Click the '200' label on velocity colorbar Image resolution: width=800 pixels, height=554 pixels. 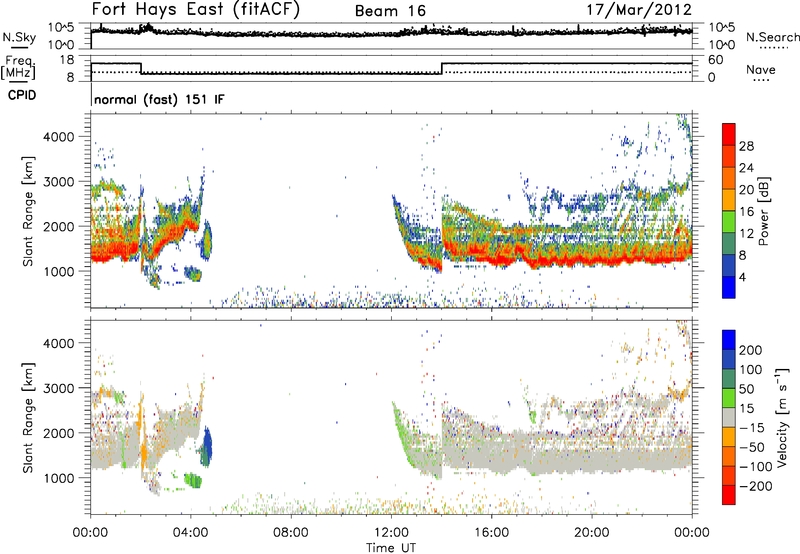(x=750, y=350)
